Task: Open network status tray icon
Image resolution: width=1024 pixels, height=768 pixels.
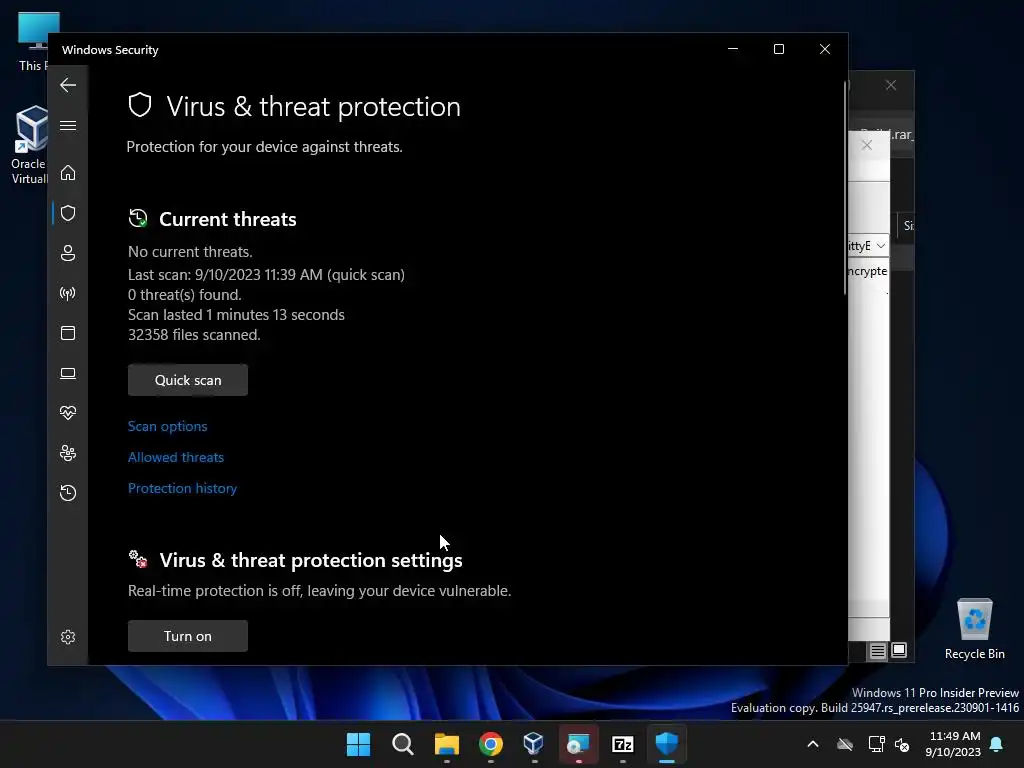Action: [x=876, y=744]
